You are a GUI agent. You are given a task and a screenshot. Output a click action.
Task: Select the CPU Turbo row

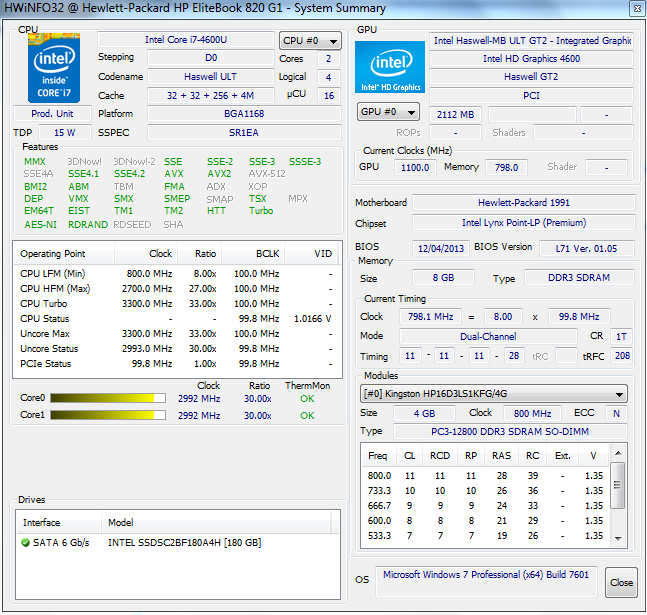click(177, 304)
